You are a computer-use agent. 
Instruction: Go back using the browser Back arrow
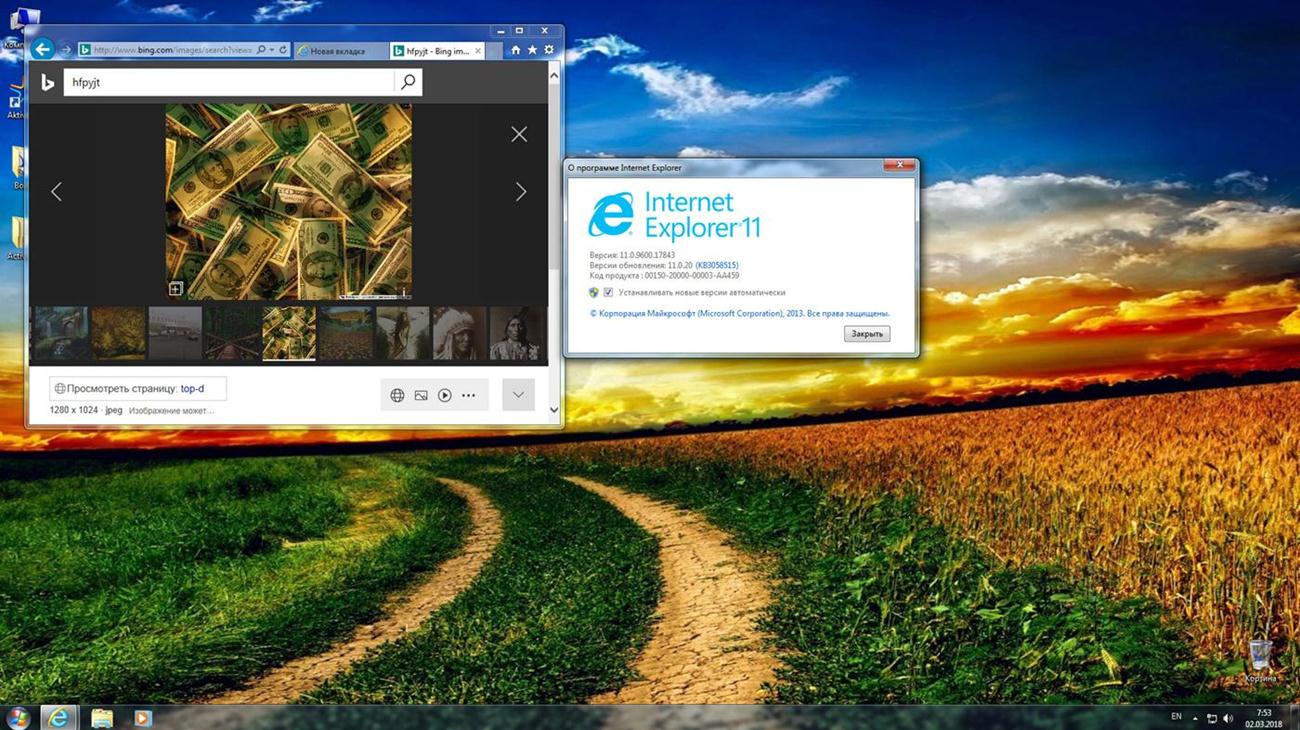(43, 49)
